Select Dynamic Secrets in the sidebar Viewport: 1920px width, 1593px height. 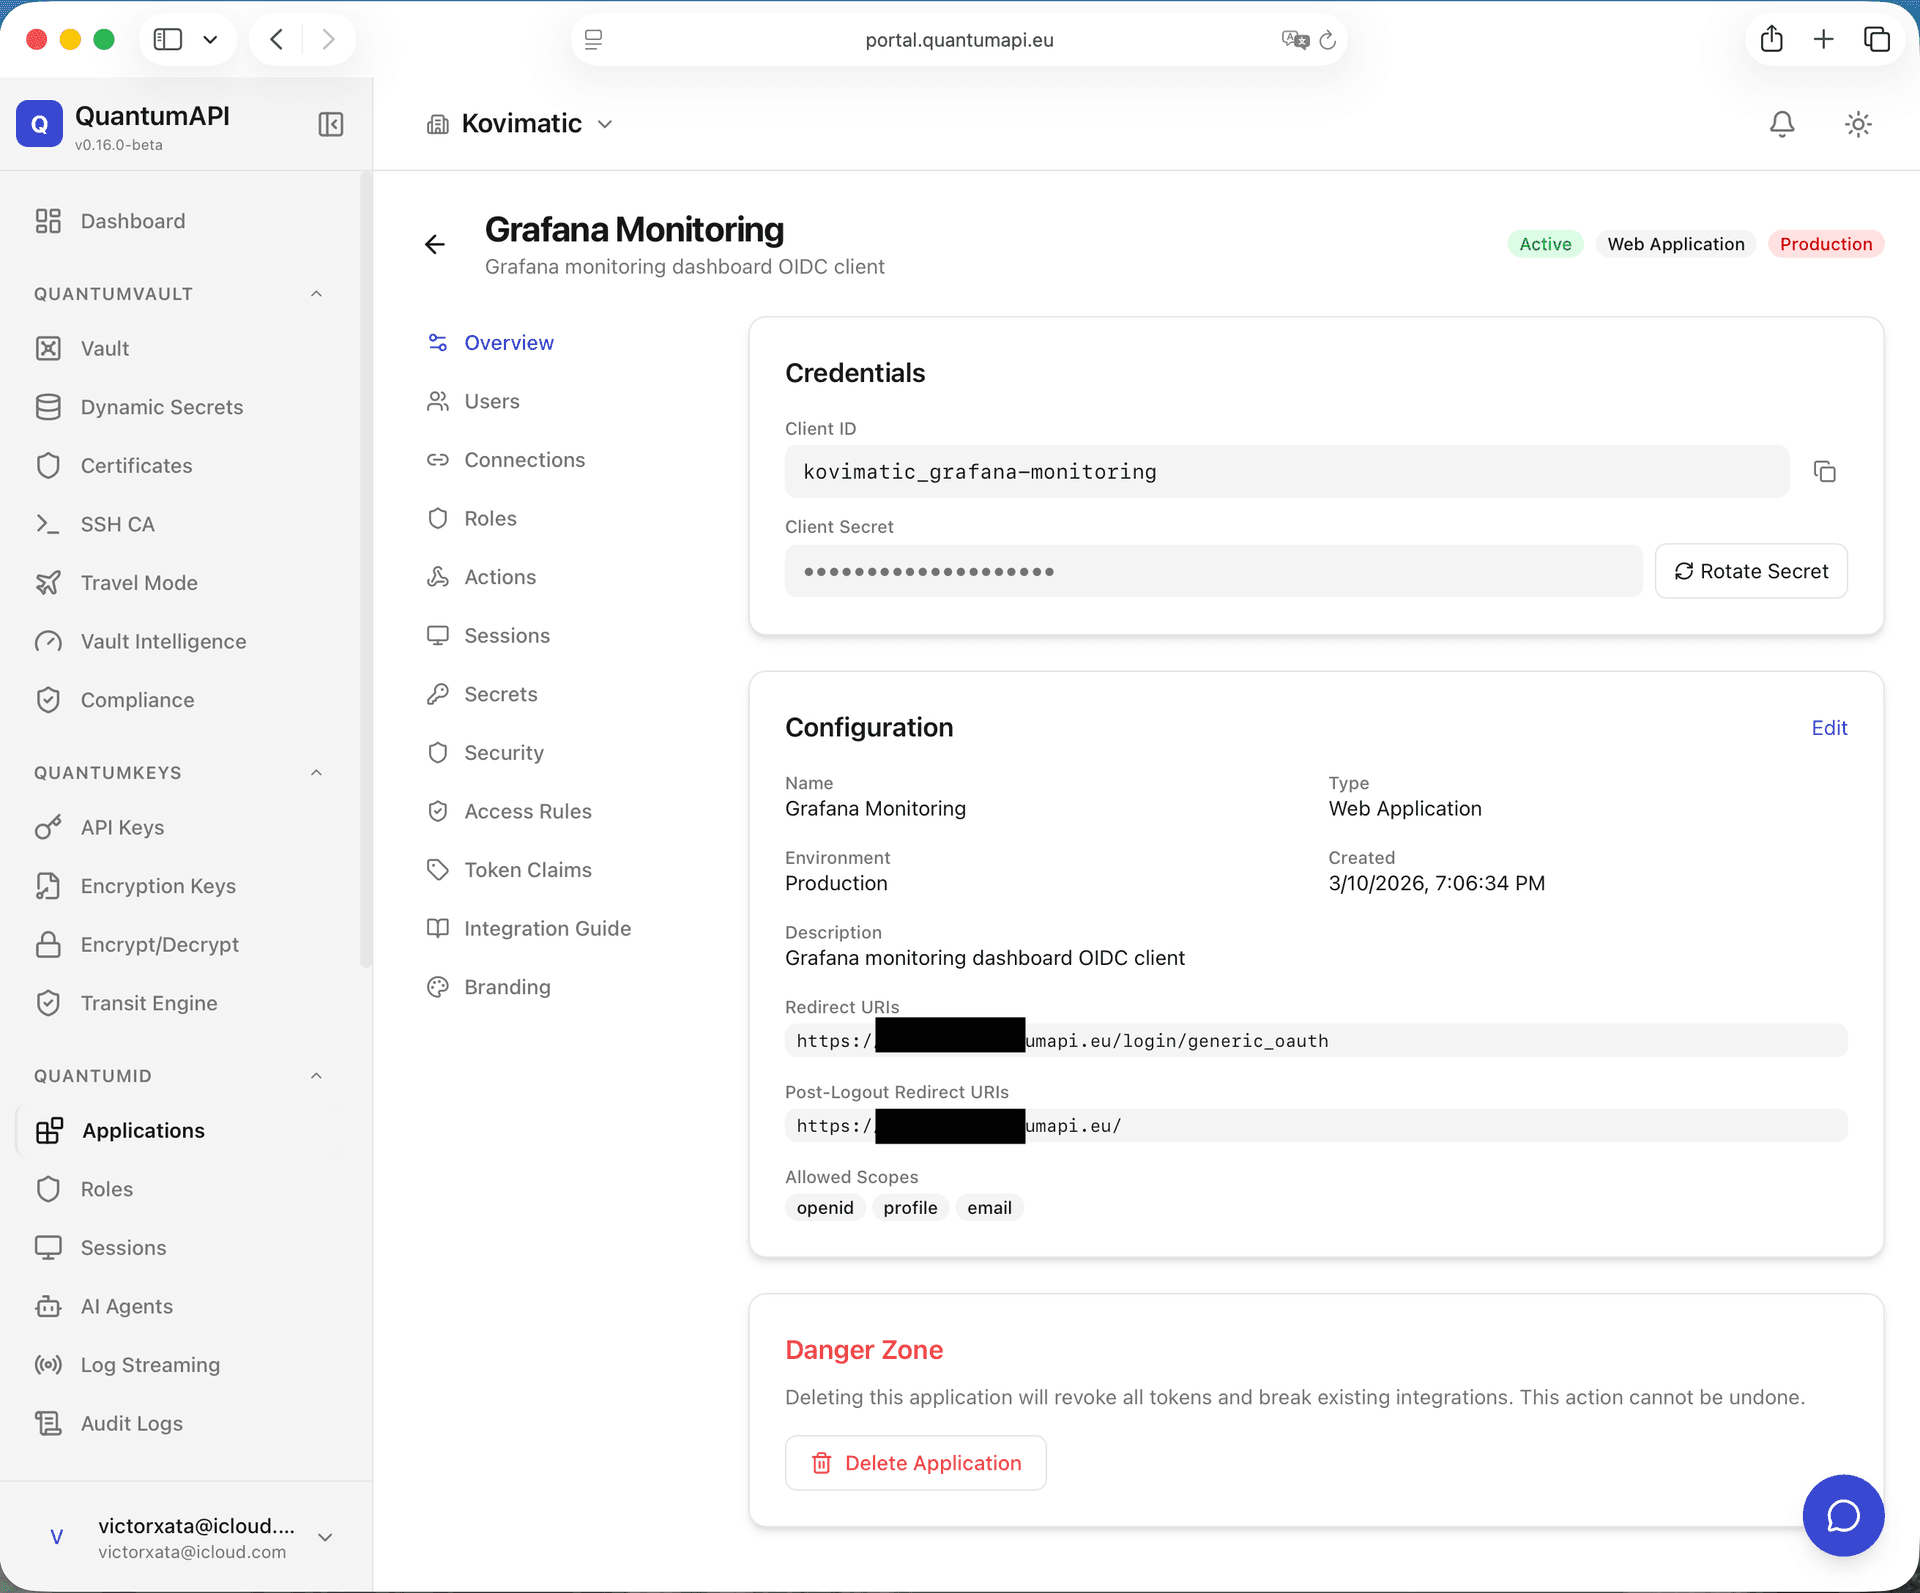[x=161, y=407]
